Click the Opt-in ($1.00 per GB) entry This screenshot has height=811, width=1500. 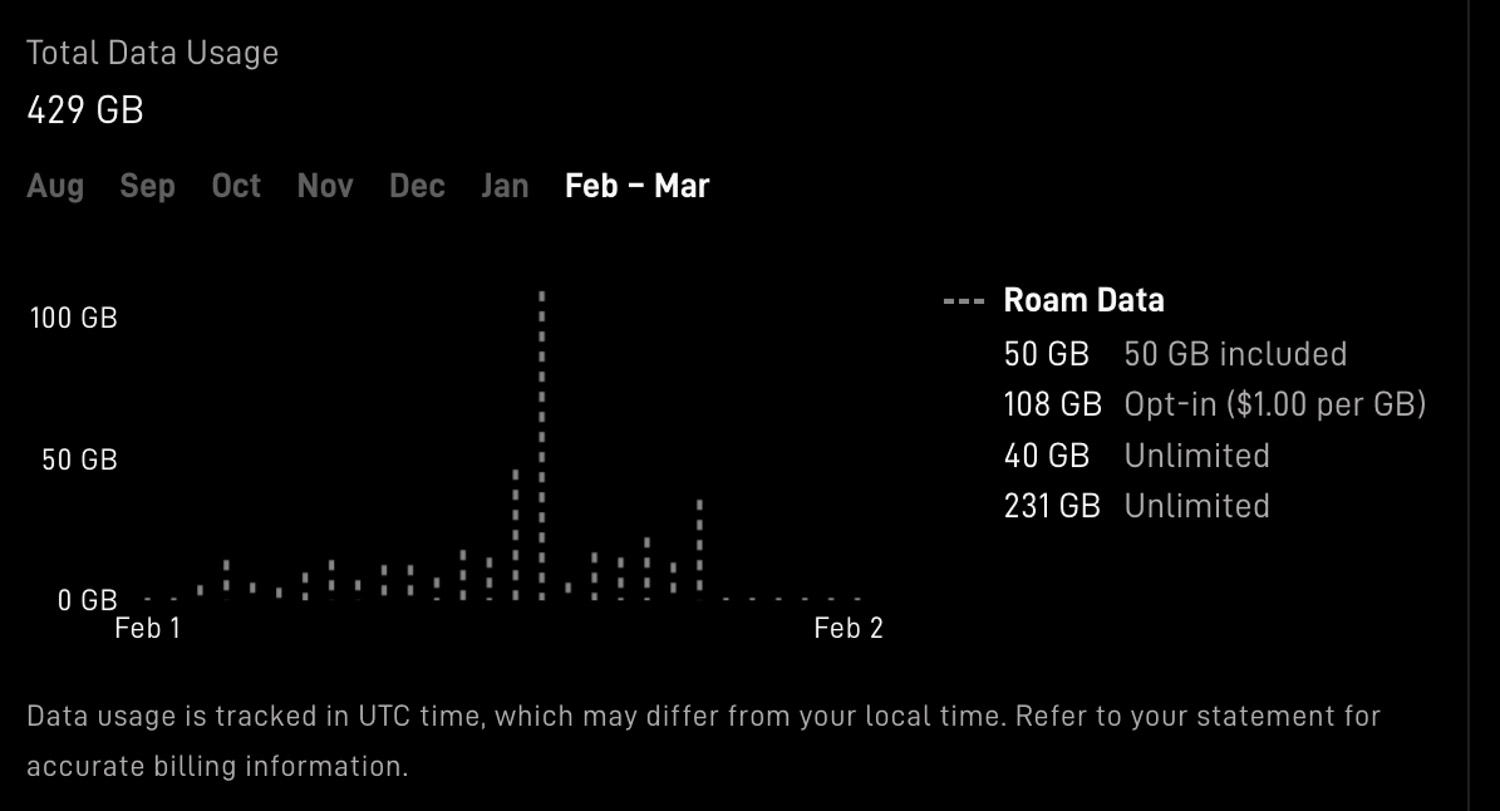click(1214, 404)
